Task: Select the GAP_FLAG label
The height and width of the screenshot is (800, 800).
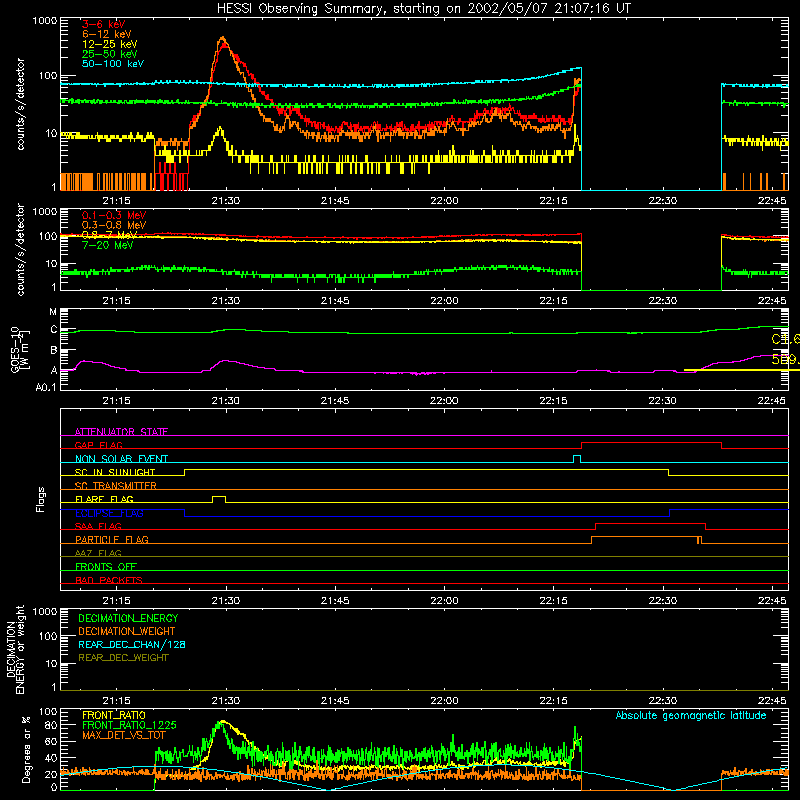Action: [x=98, y=445]
